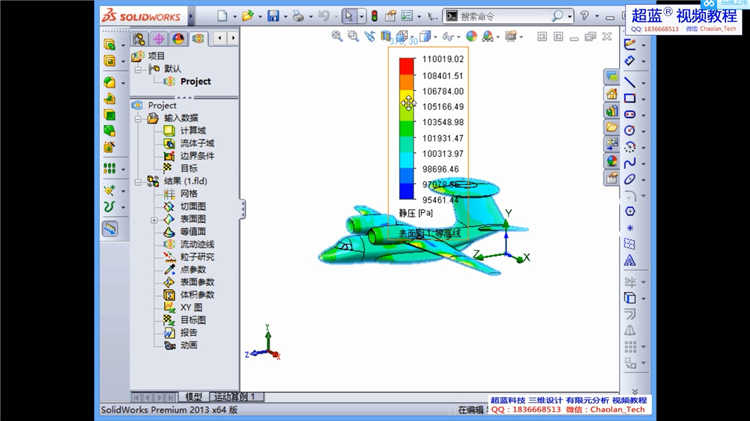Open the Save dropdown arrow

tap(286, 17)
